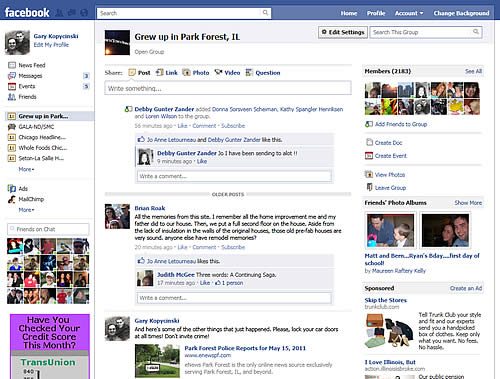Image resolution: width=500 pixels, height=379 pixels.
Task: Open Brian Roak's profile link
Action: click(x=150, y=208)
